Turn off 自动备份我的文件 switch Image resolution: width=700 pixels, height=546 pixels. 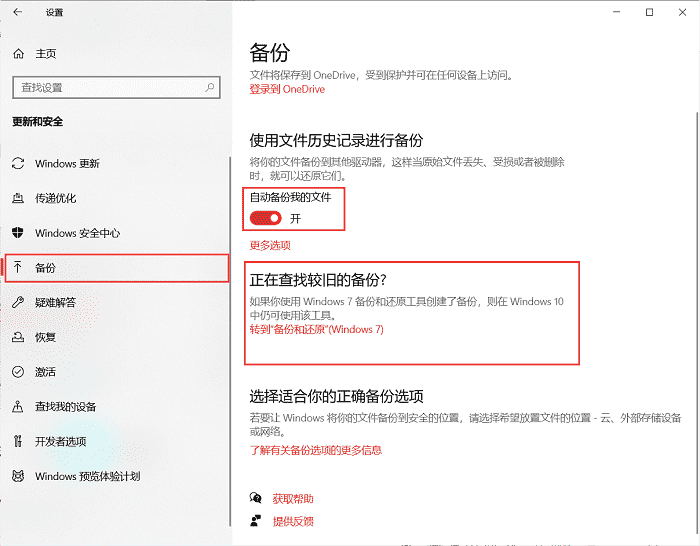pos(266,218)
